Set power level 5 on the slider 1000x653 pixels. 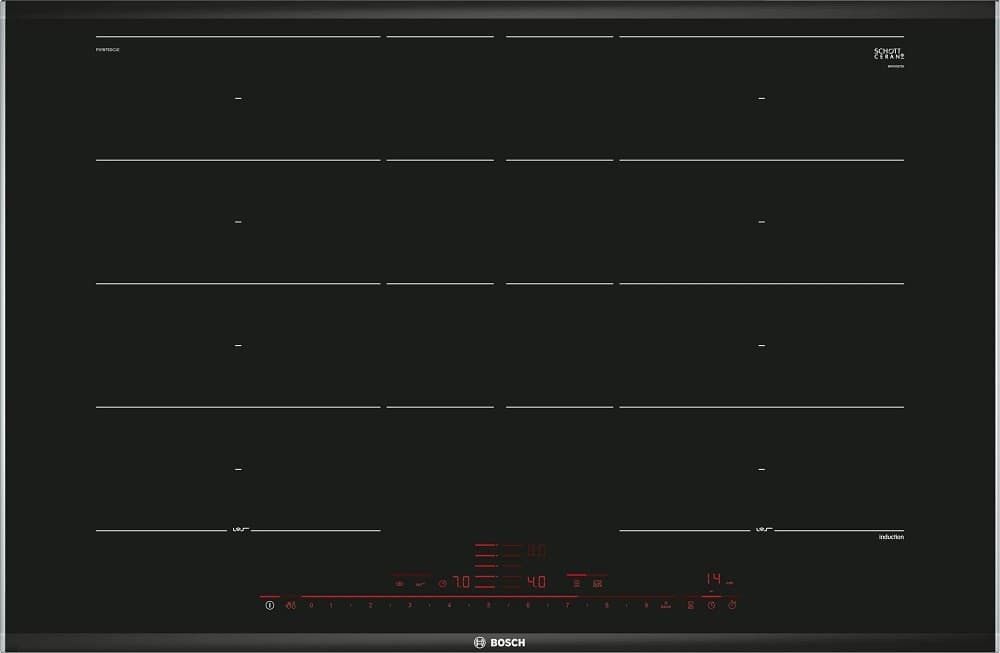click(489, 605)
